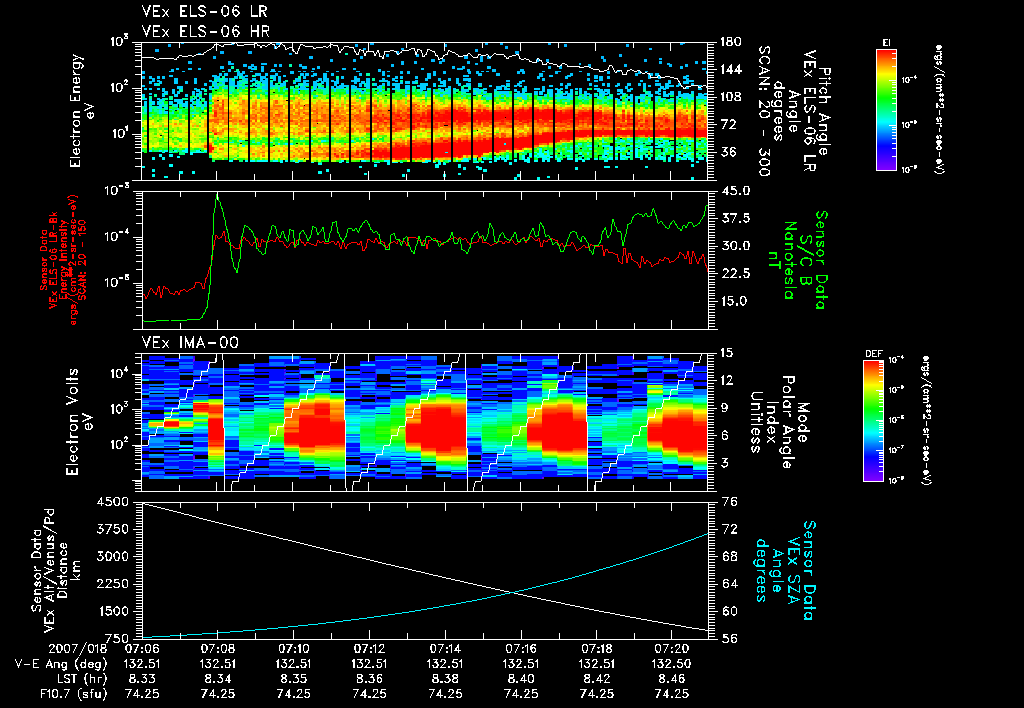
Task: Select the VEx ELS-06 HR title
Action: click(205, 31)
